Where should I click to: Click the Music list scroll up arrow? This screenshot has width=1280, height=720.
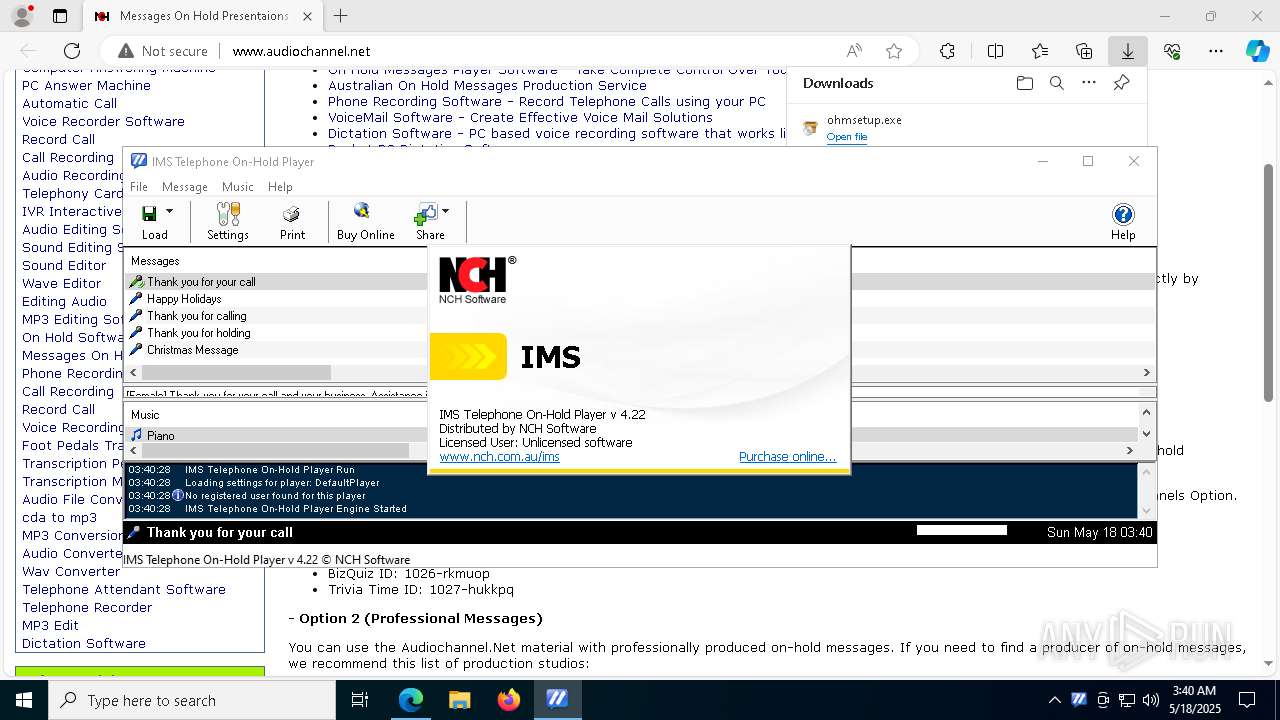tap(1146, 412)
